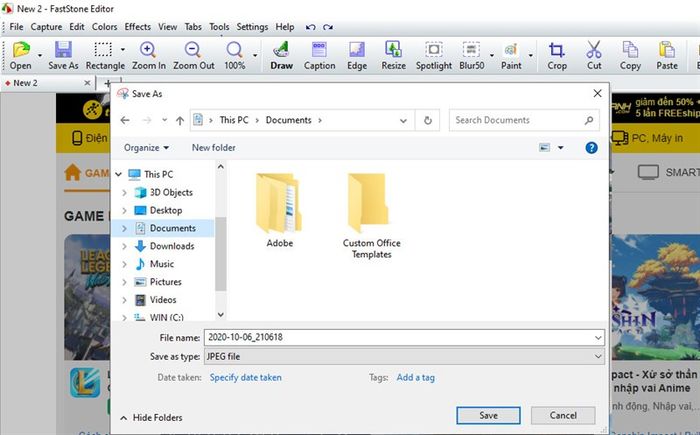Open the help icon in dialog
Viewport: 700px width, 435px height.
point(591,147)
